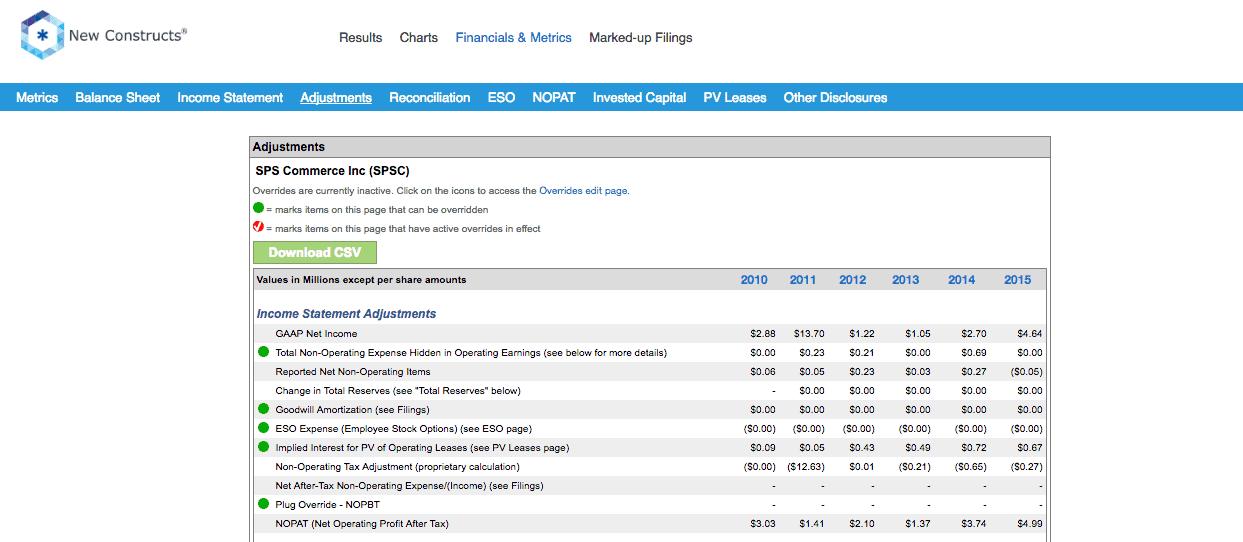Click Goodwill Amortization (see Filings) label
Viewport: 1243px width, 542px height.
point(352,410)
